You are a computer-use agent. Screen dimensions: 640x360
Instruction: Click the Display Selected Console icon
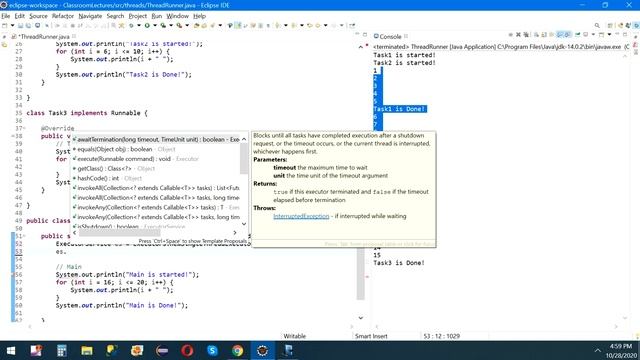click(x=585, y=35)
